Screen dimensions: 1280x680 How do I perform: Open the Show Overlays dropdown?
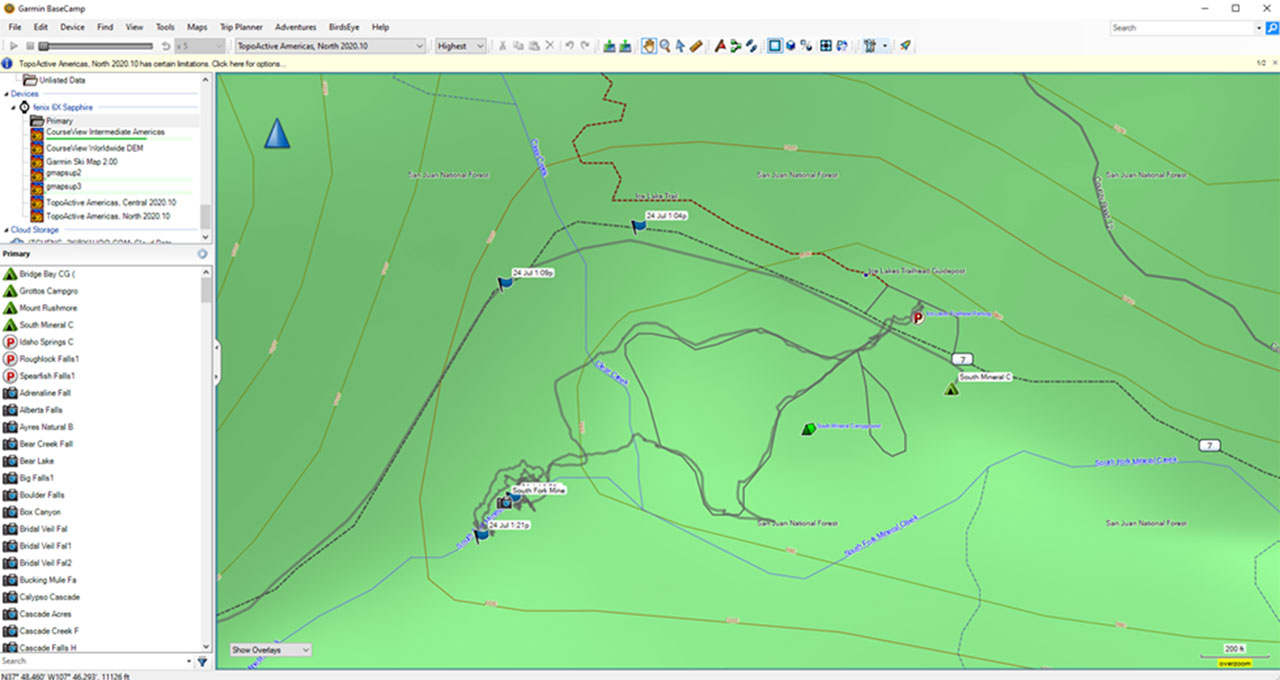tap(271, 650)
